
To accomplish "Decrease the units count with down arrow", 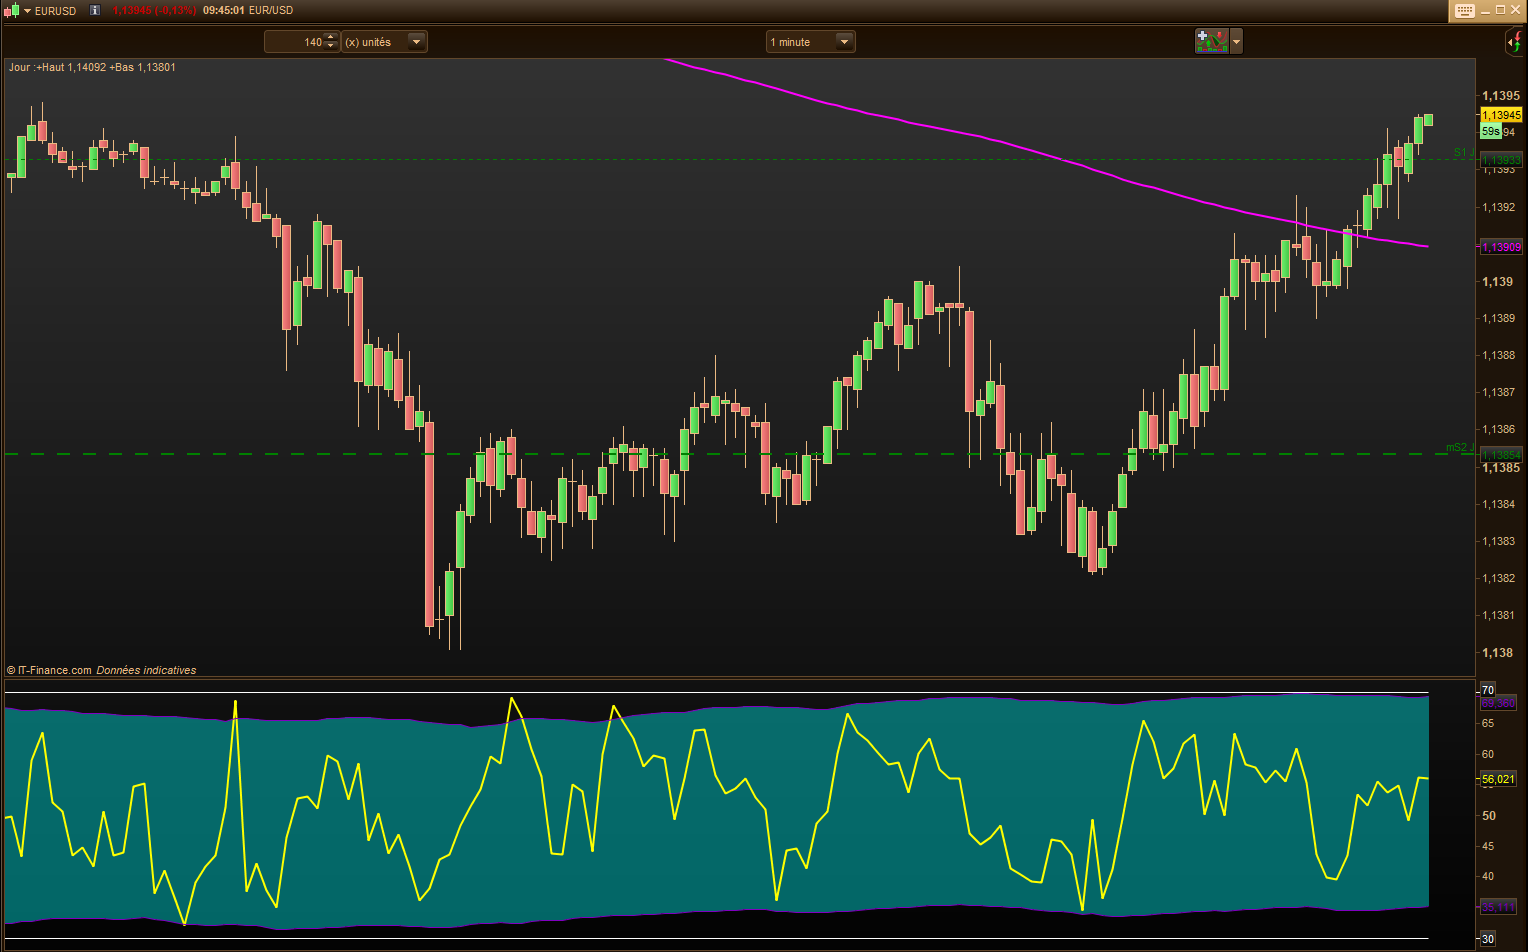I will point(332,46).
